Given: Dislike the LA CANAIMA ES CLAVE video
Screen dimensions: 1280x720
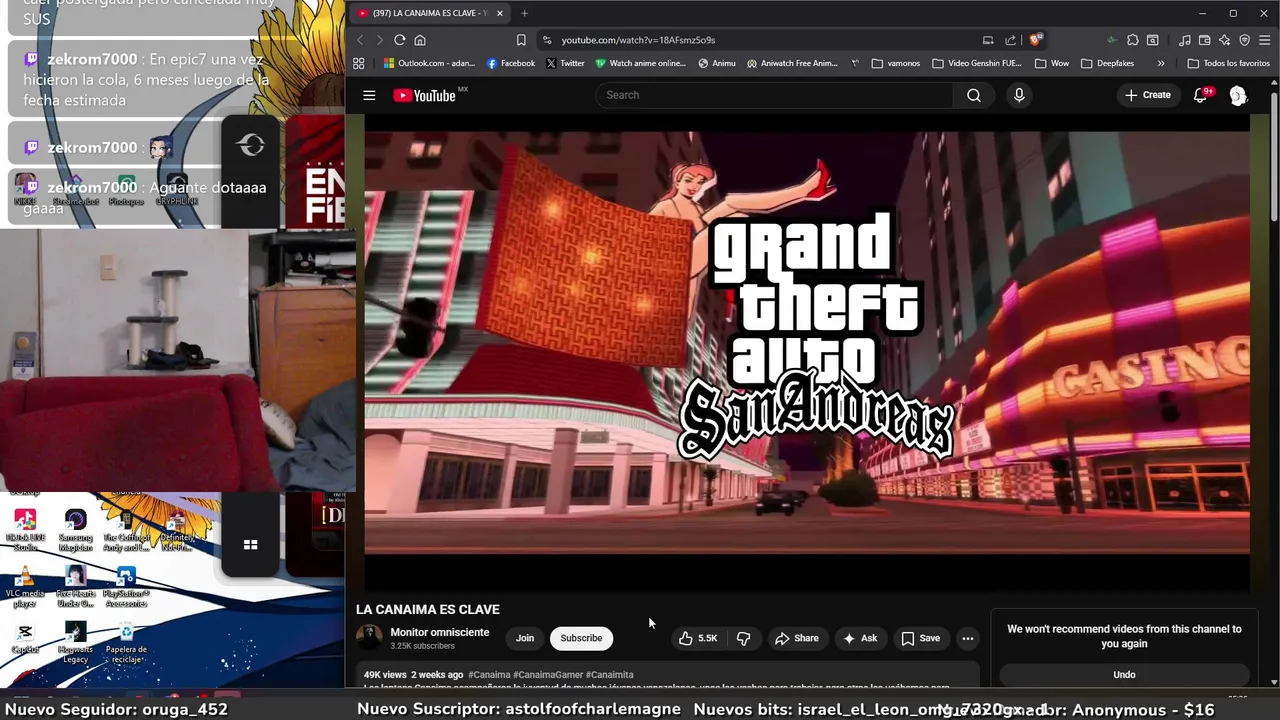Looking at the screenshot, I should (x=744, y=638).
